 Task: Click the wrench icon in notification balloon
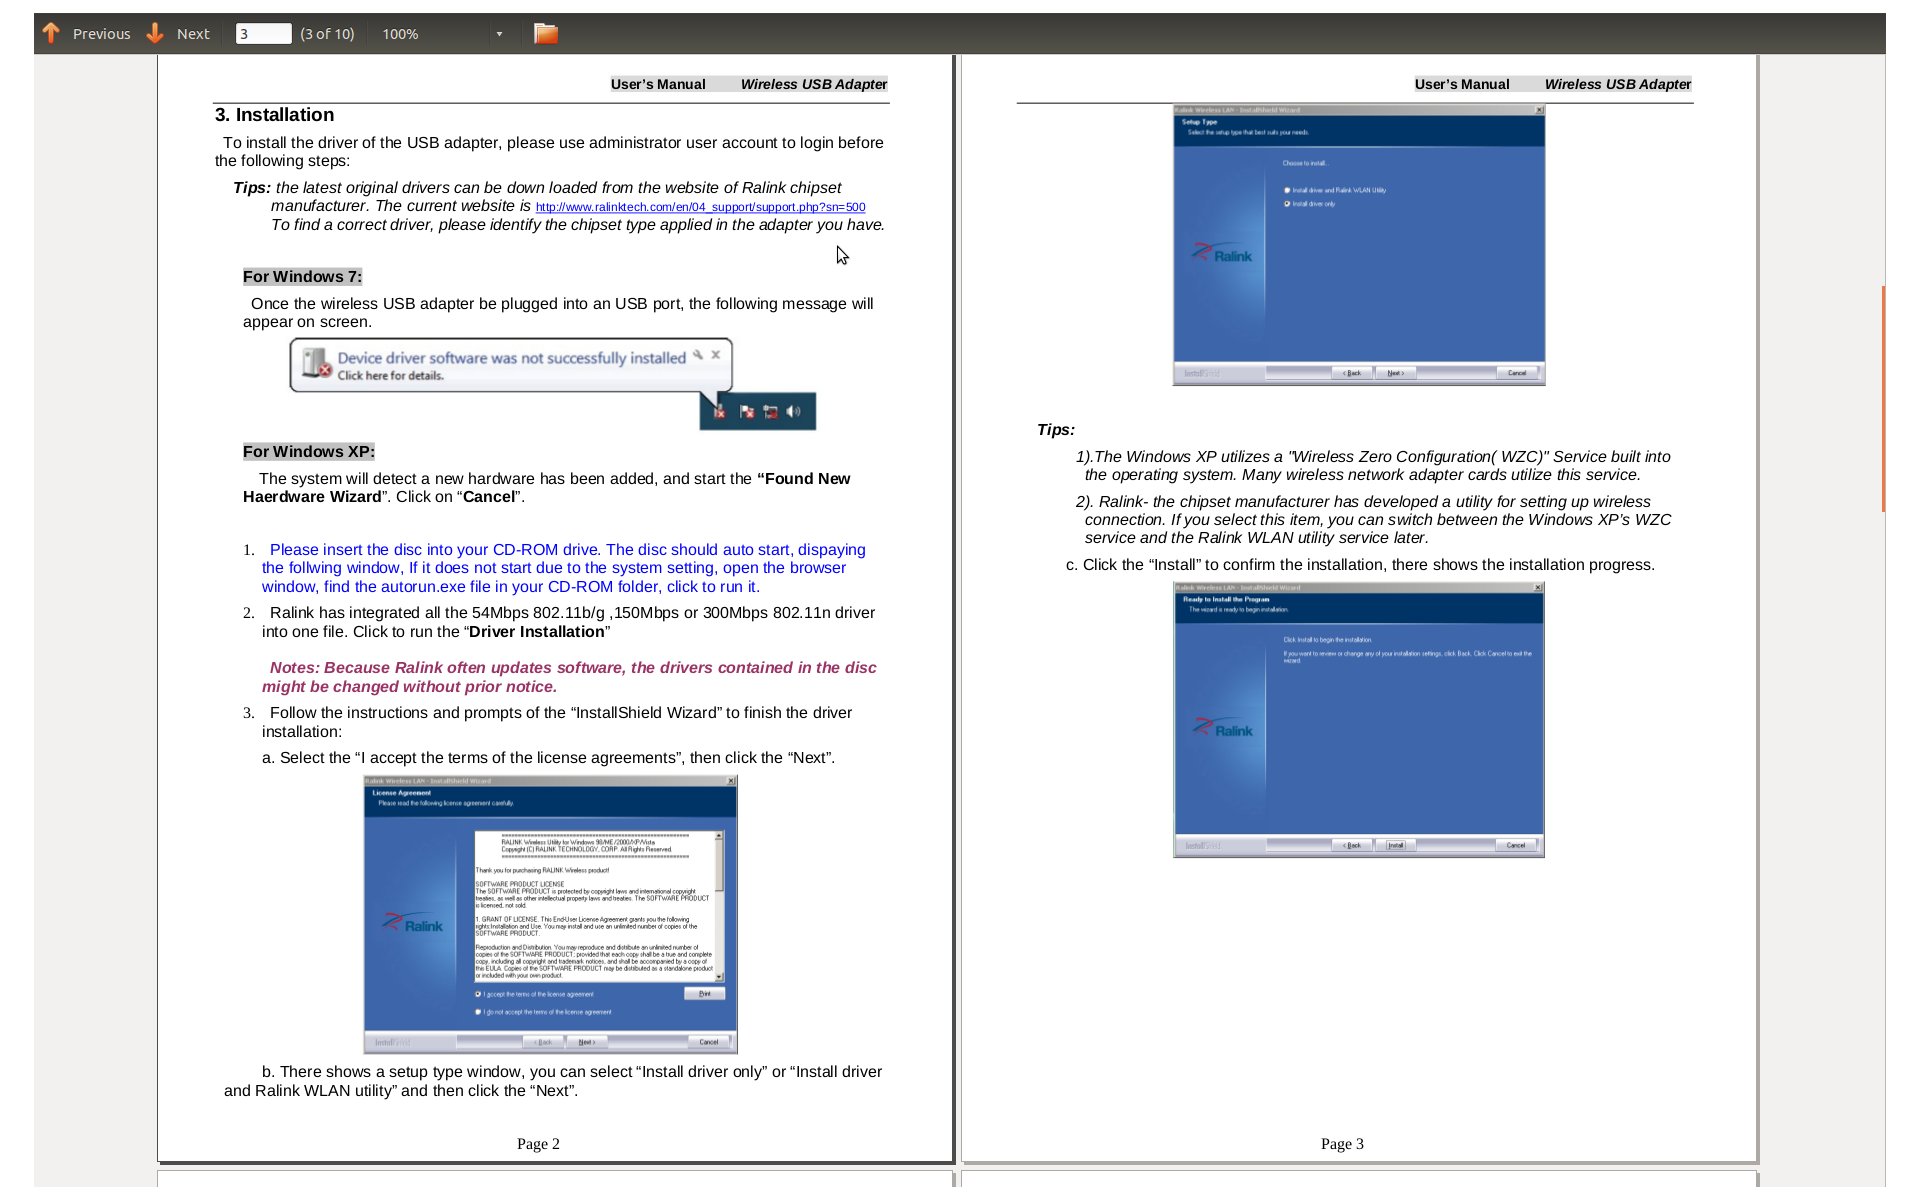(698, 354)
